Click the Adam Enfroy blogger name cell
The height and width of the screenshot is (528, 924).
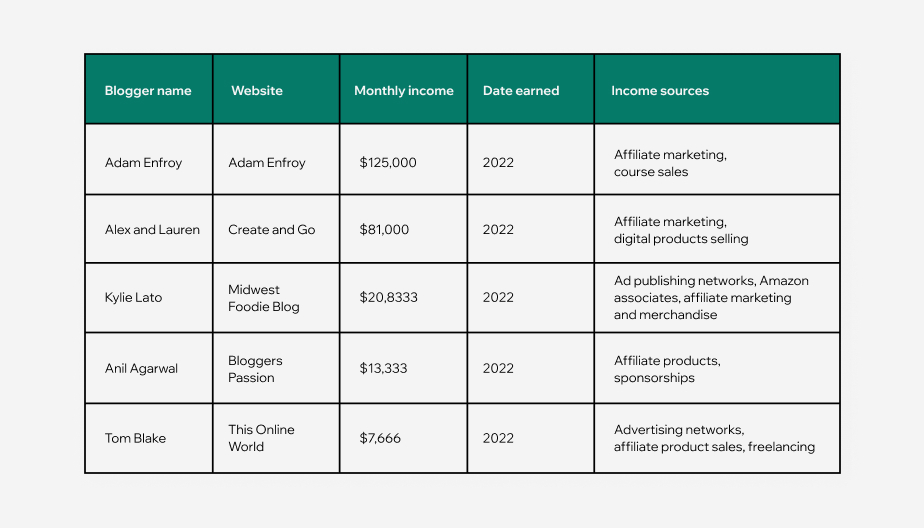[144, 163]
